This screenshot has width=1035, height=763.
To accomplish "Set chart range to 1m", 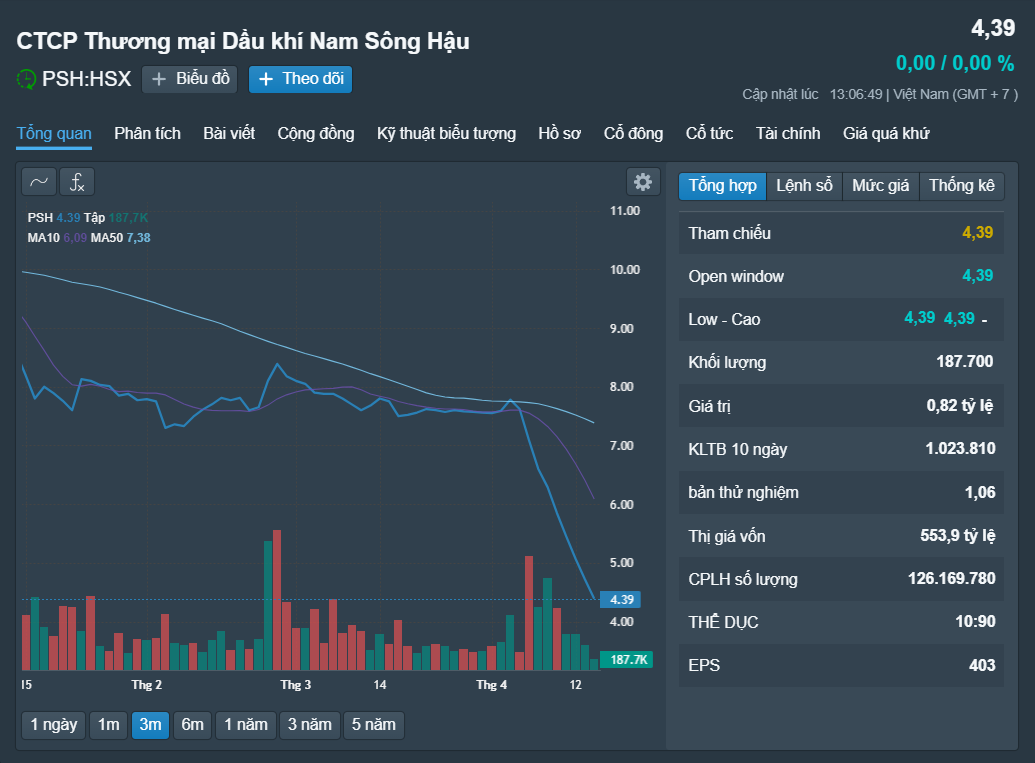I will coord(108,725).
